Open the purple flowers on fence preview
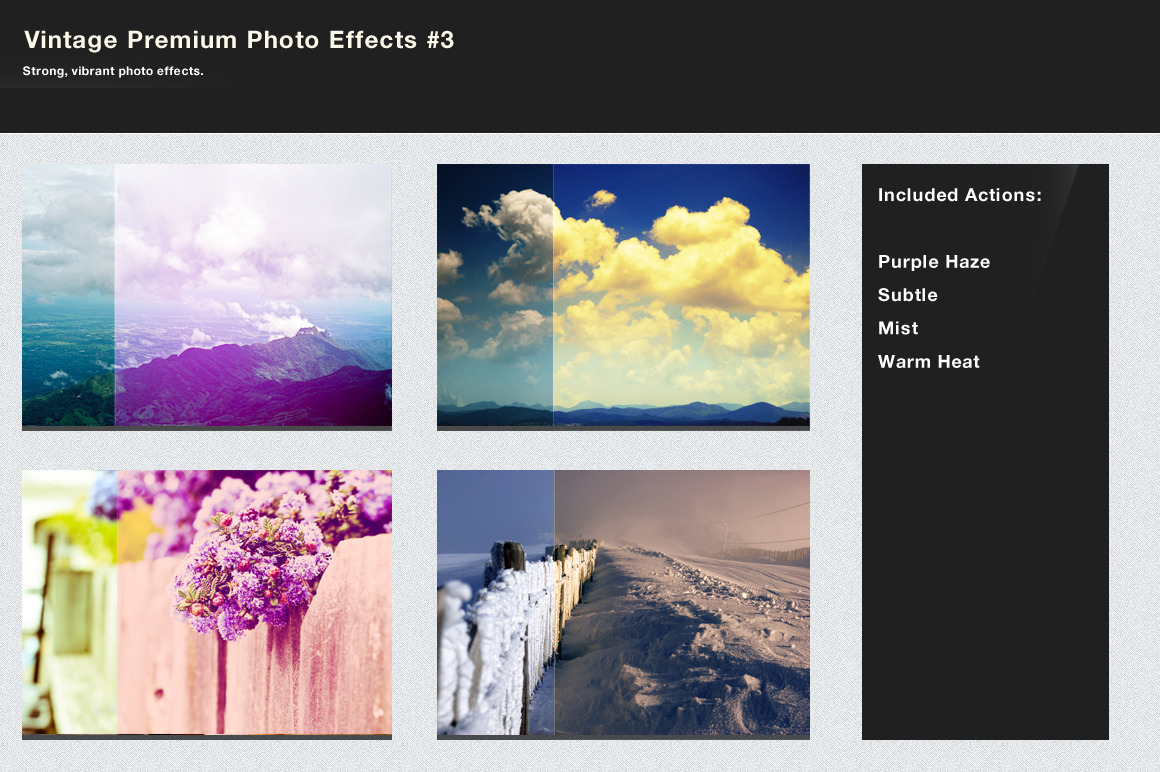This screenshot has width=1160, height=772. coord(252,602)
